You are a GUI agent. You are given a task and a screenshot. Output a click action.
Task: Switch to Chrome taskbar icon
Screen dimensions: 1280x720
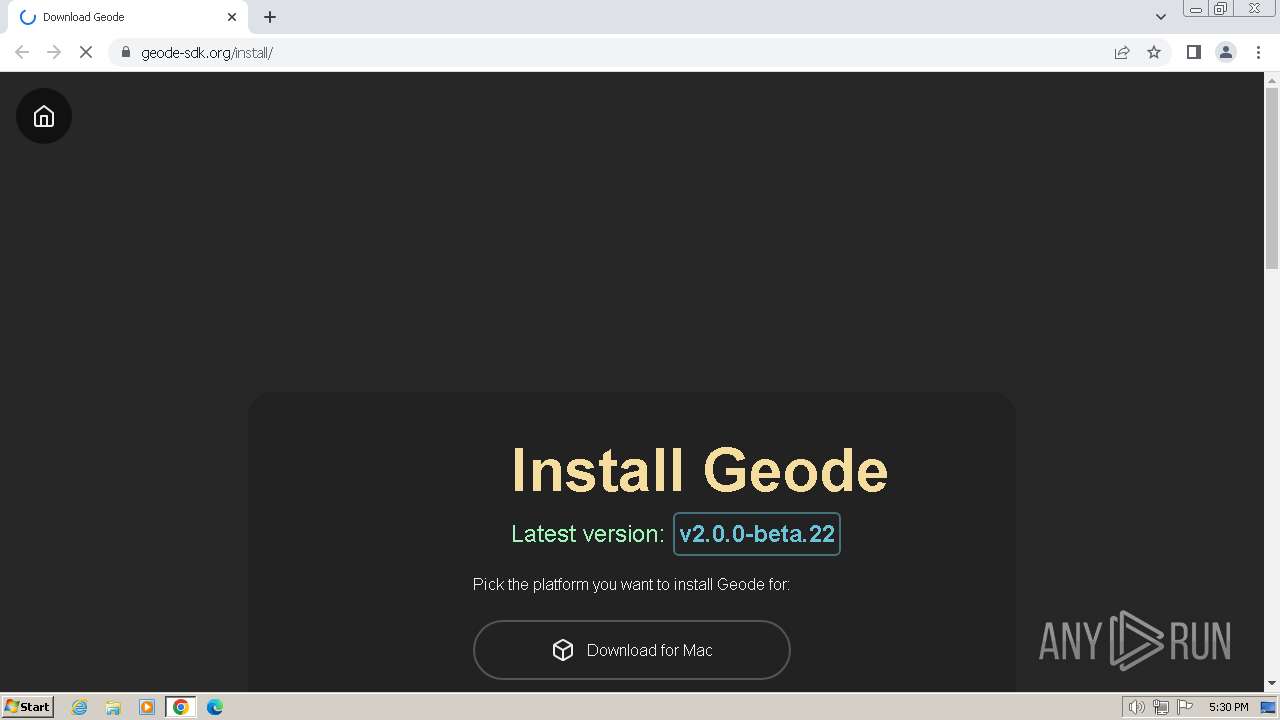click(181, 707)
